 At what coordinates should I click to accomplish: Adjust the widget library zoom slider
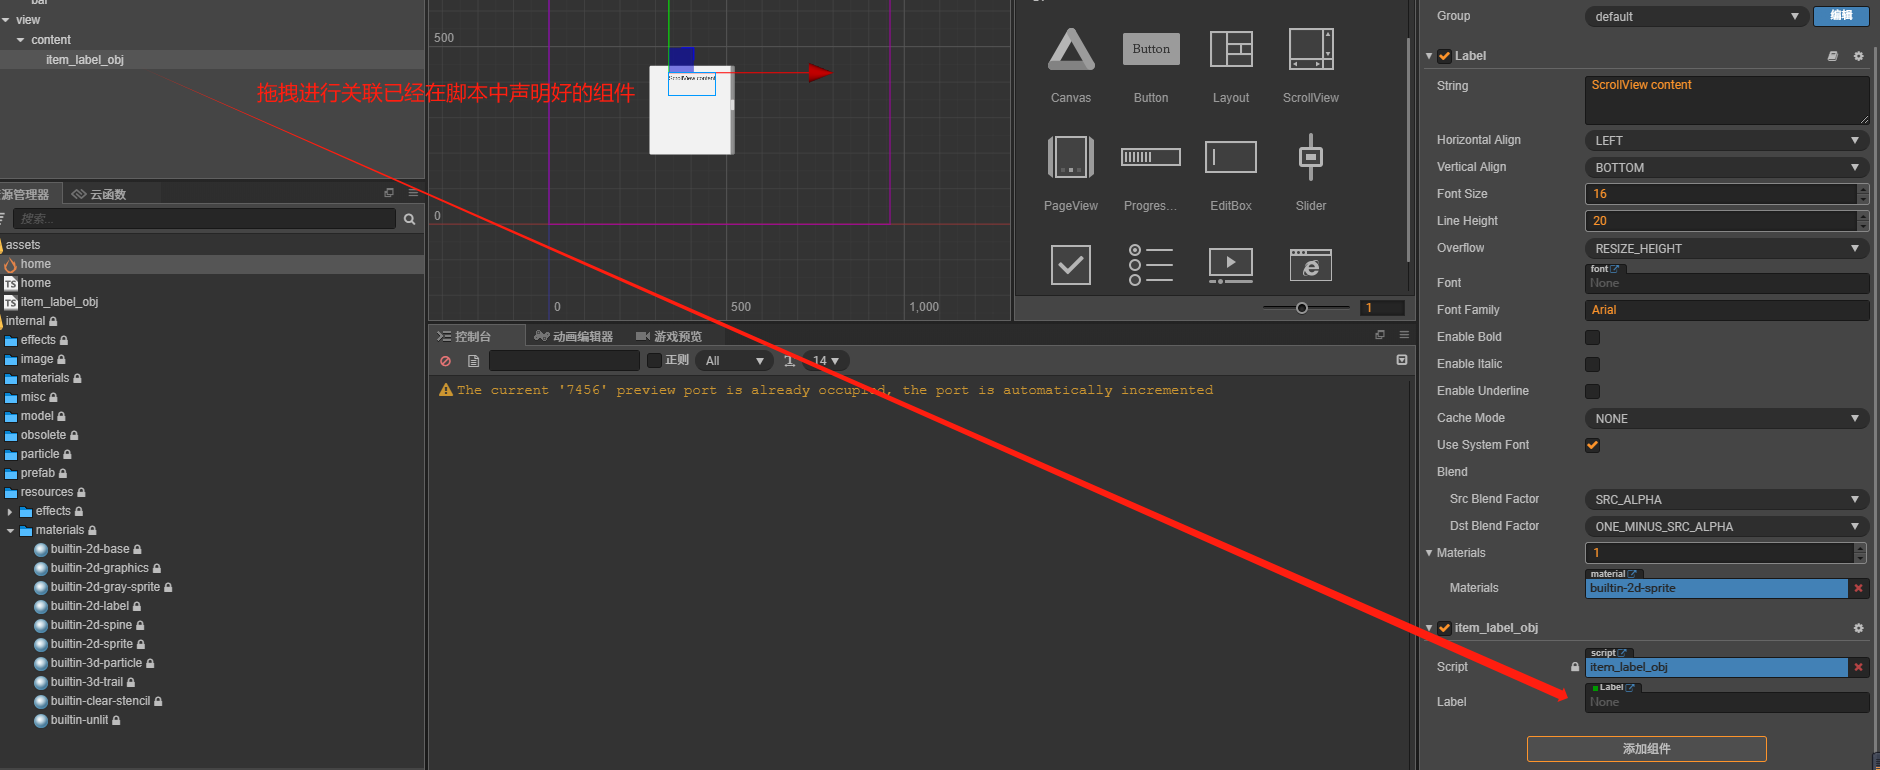[1302, 308]
